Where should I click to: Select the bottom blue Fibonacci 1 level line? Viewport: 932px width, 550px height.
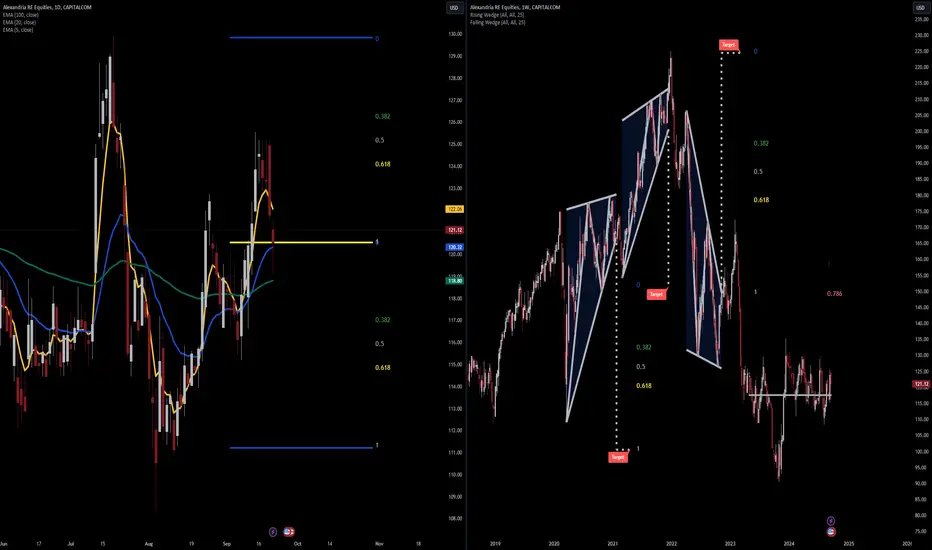(x=301, y=448)
